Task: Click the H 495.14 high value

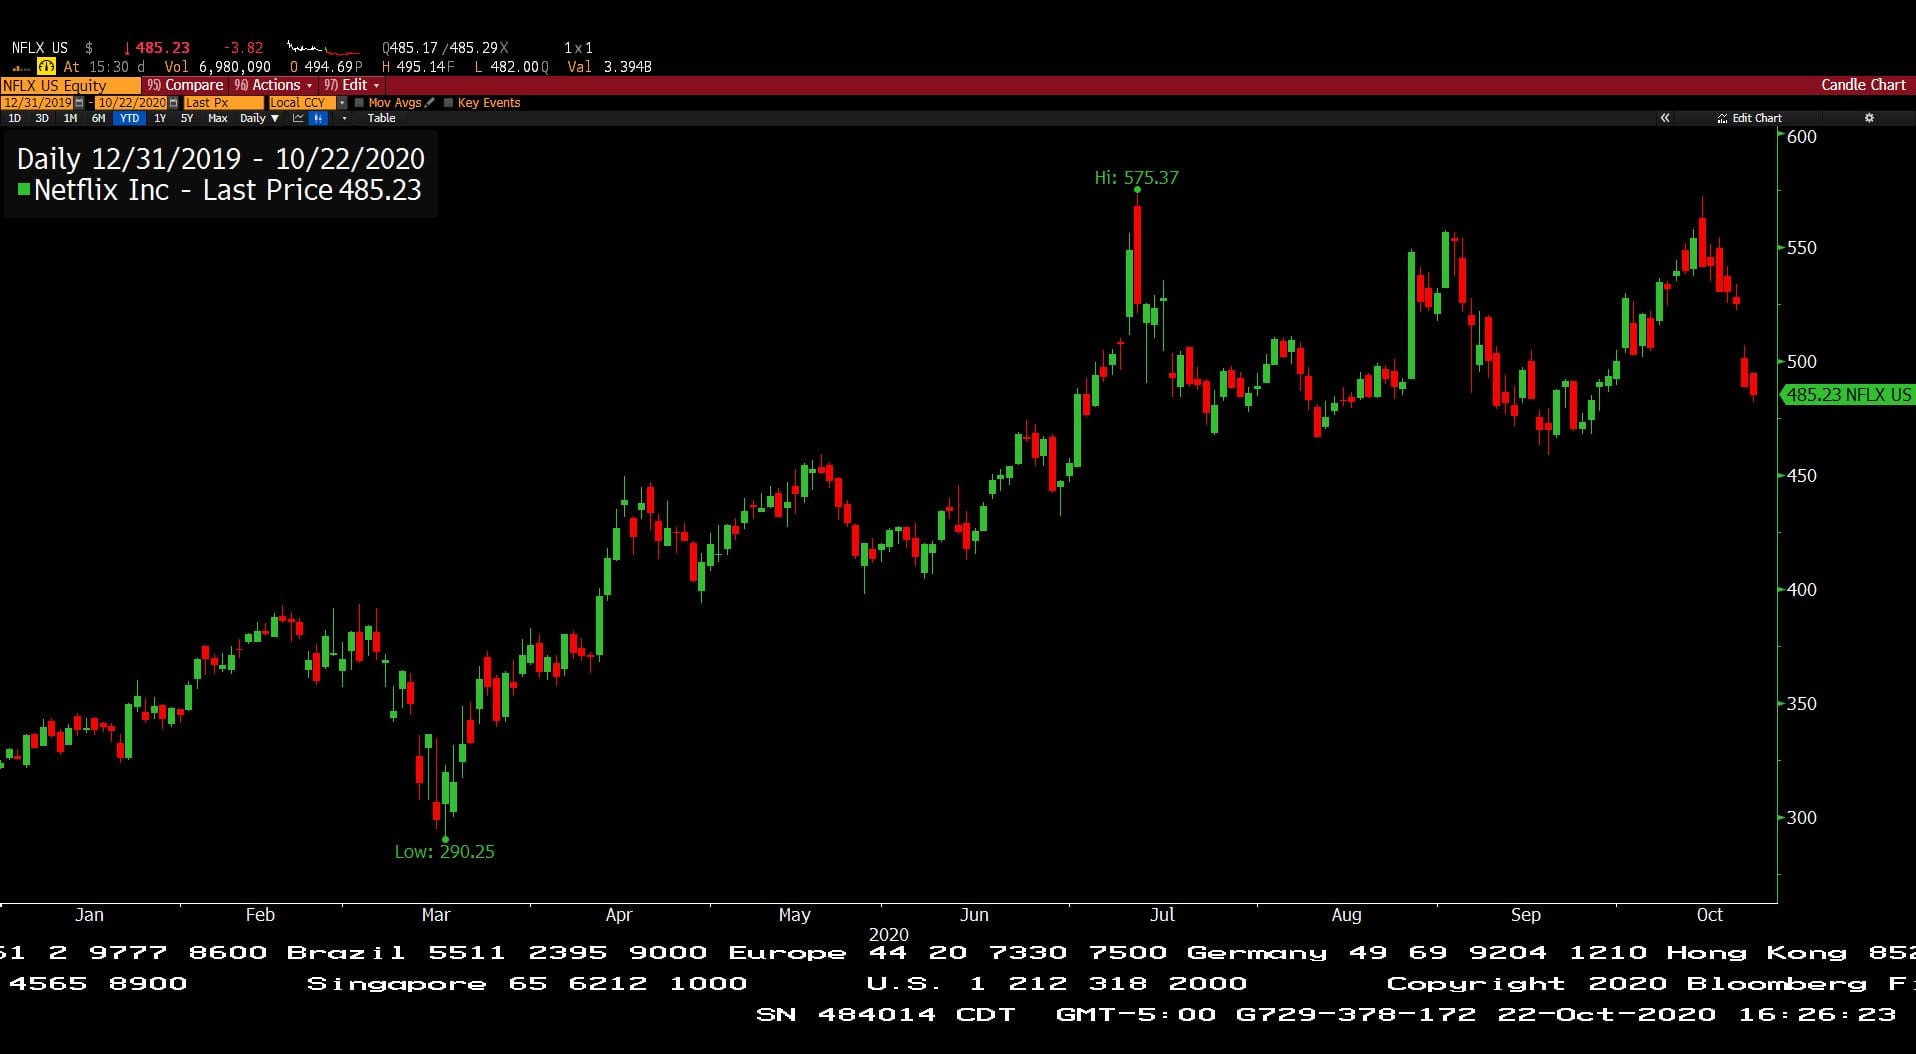Action: coord(418,67)
